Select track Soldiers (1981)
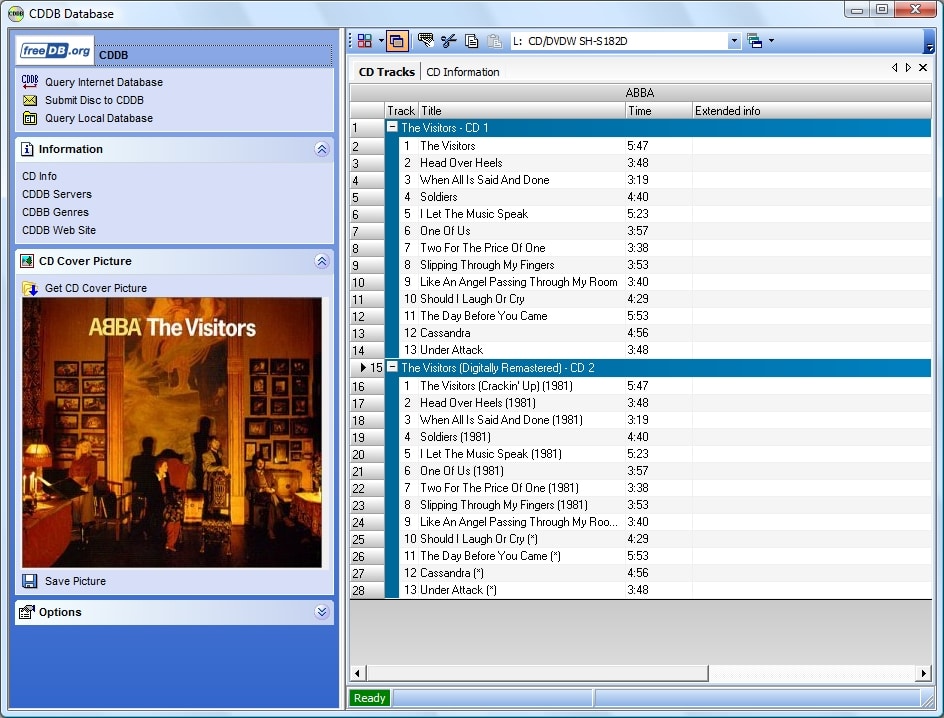 point(455,437)
